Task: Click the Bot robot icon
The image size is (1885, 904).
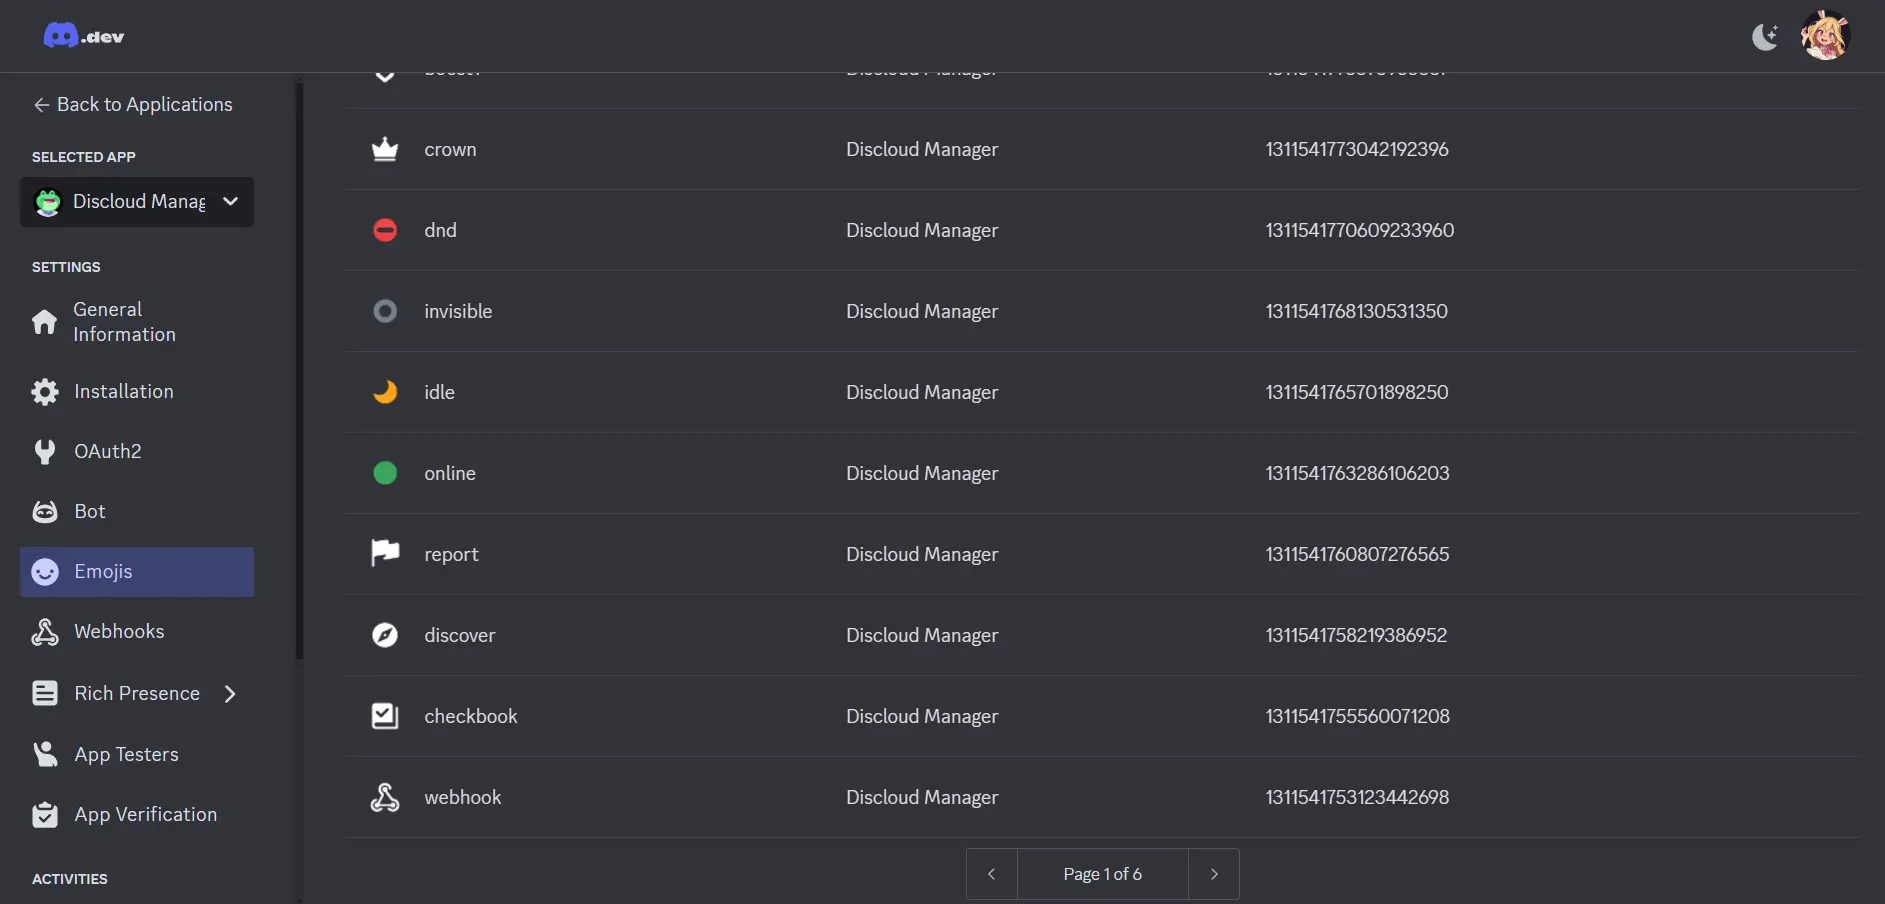Action: [x=45, y=512]
